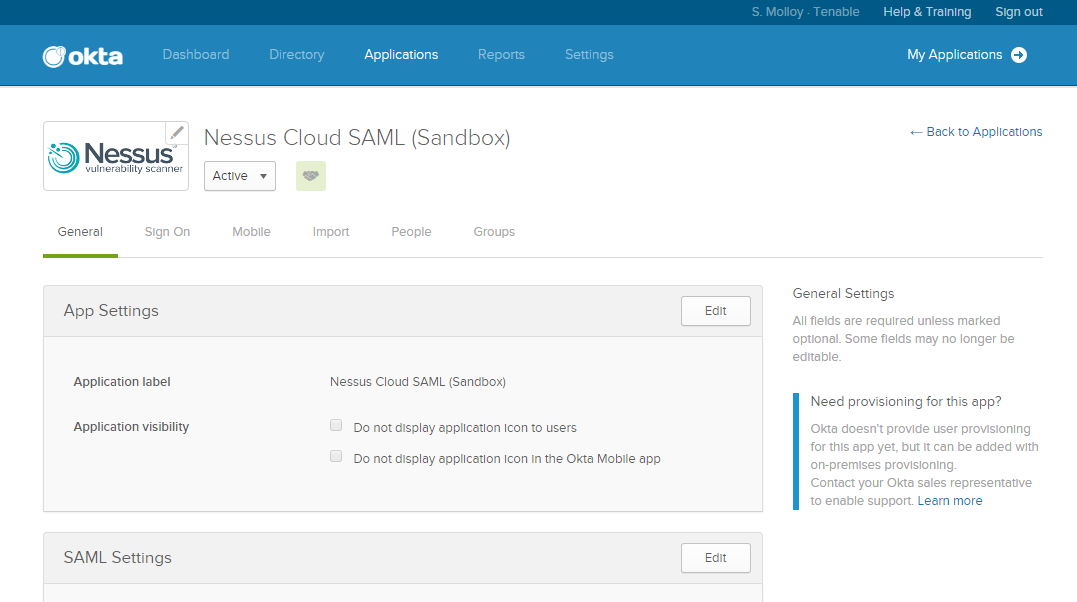Click the My Applications arrow icon

[x=1019, y=55]
